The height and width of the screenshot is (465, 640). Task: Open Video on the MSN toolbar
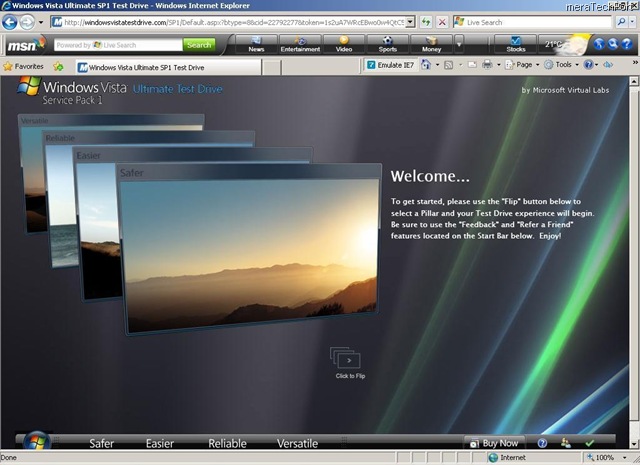(x=344, y=44)
